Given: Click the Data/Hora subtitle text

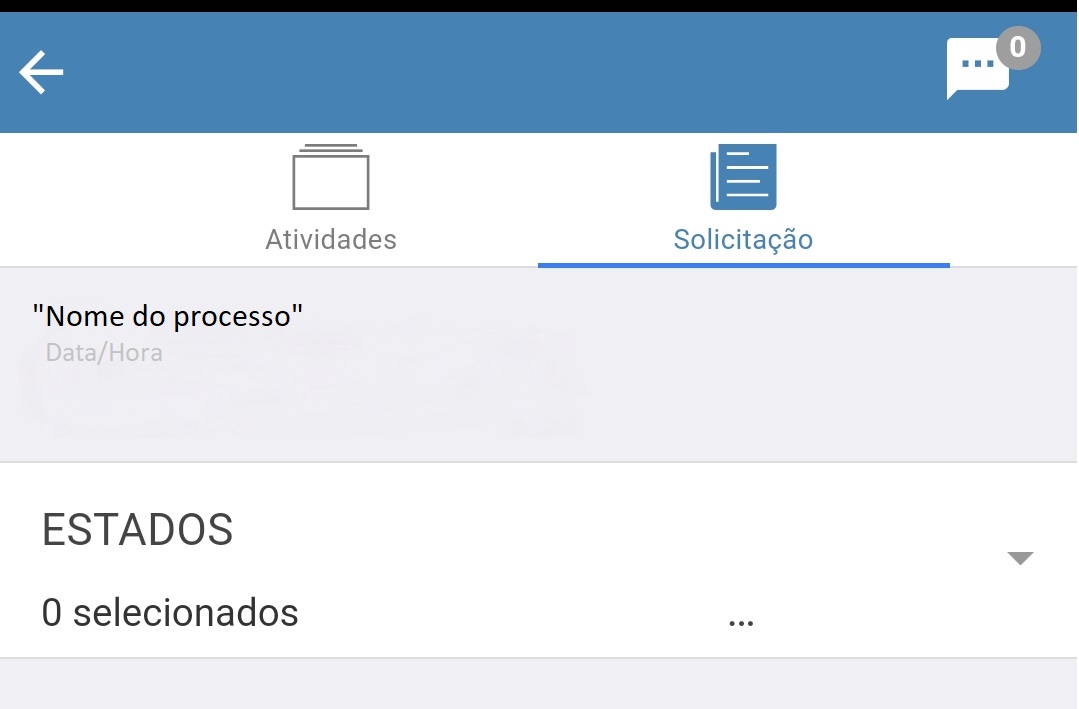Looking at the screenshot, I should (104, 352).
